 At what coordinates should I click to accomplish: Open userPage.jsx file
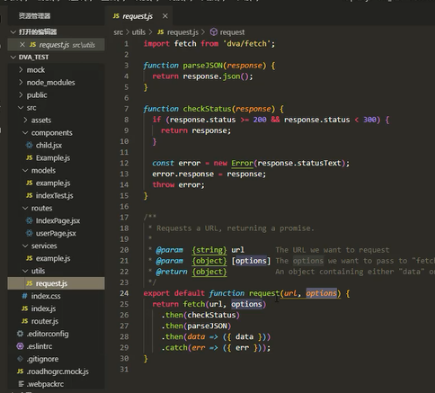[56, 233]
